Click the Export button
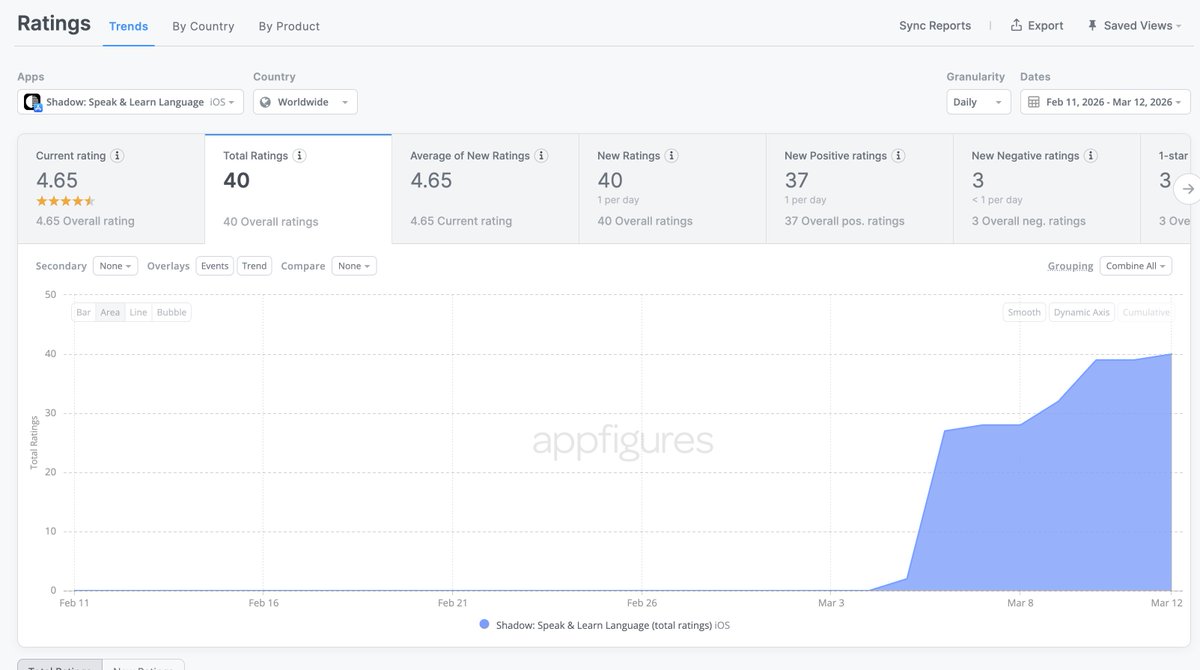1200x670 pixels. point(1037,26)
